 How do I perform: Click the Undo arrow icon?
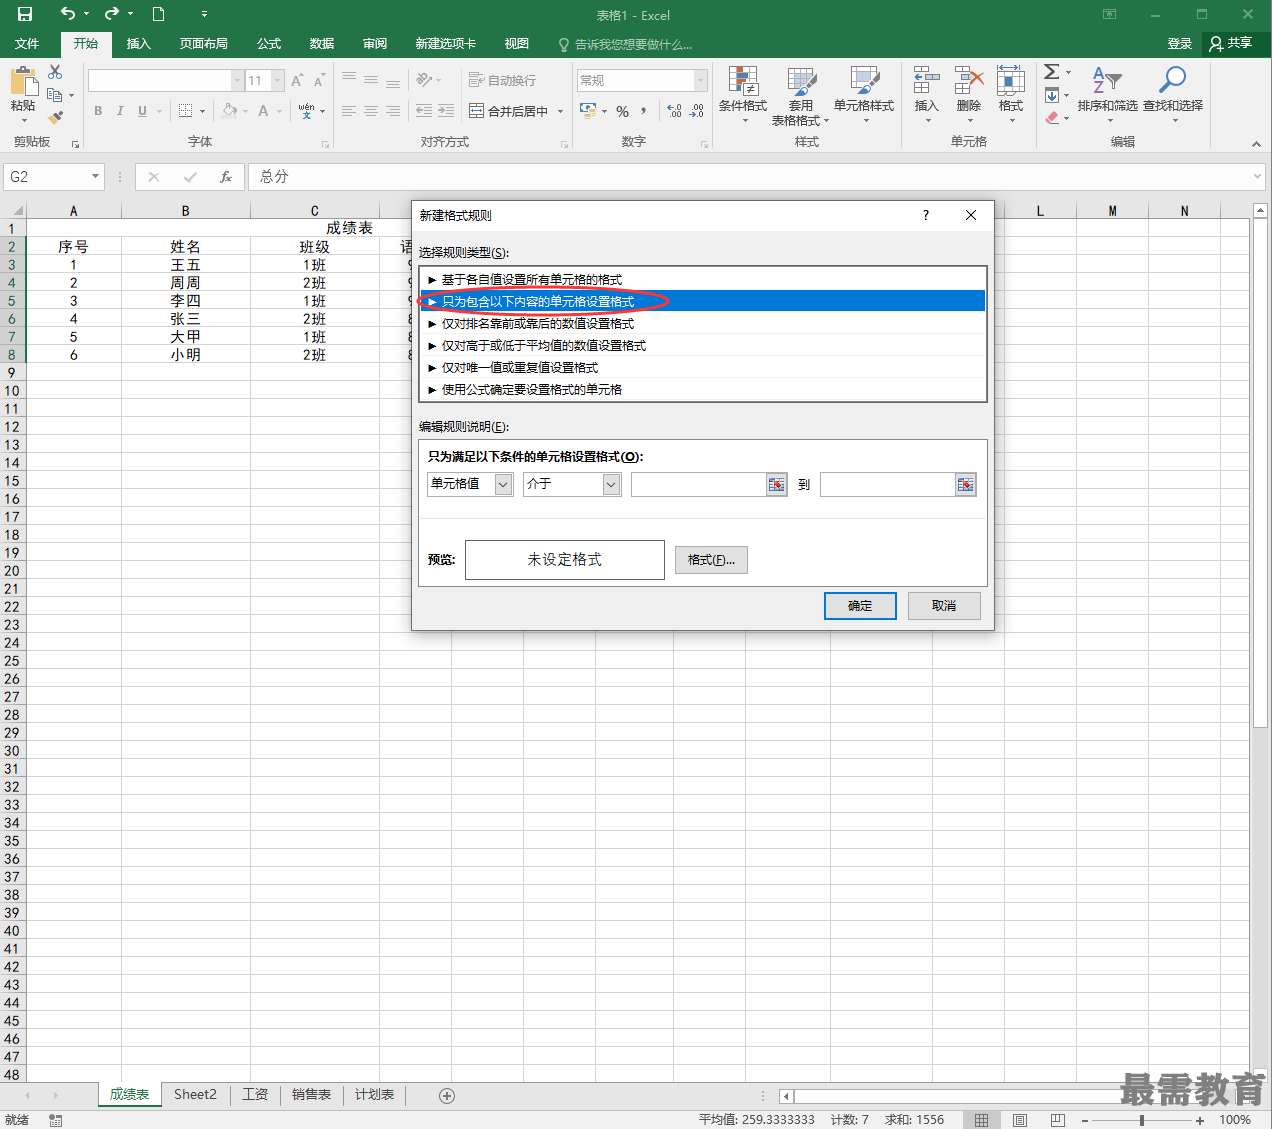tap(68, 14)
